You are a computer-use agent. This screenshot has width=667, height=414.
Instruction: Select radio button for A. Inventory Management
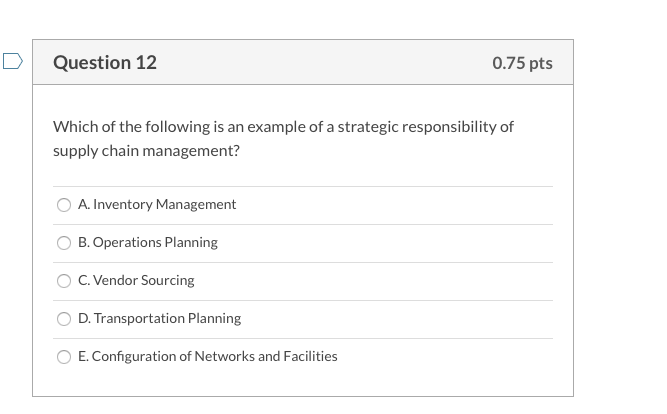[x=64, y=205]
